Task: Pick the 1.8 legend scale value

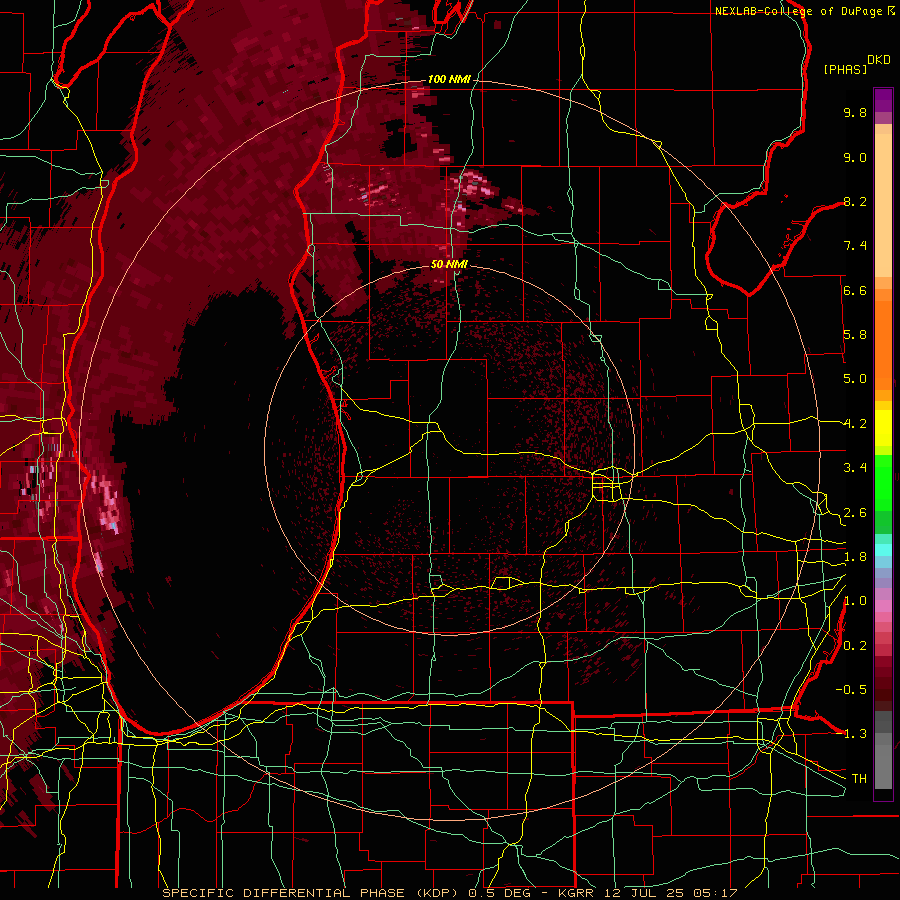Action: coord(855,557)
